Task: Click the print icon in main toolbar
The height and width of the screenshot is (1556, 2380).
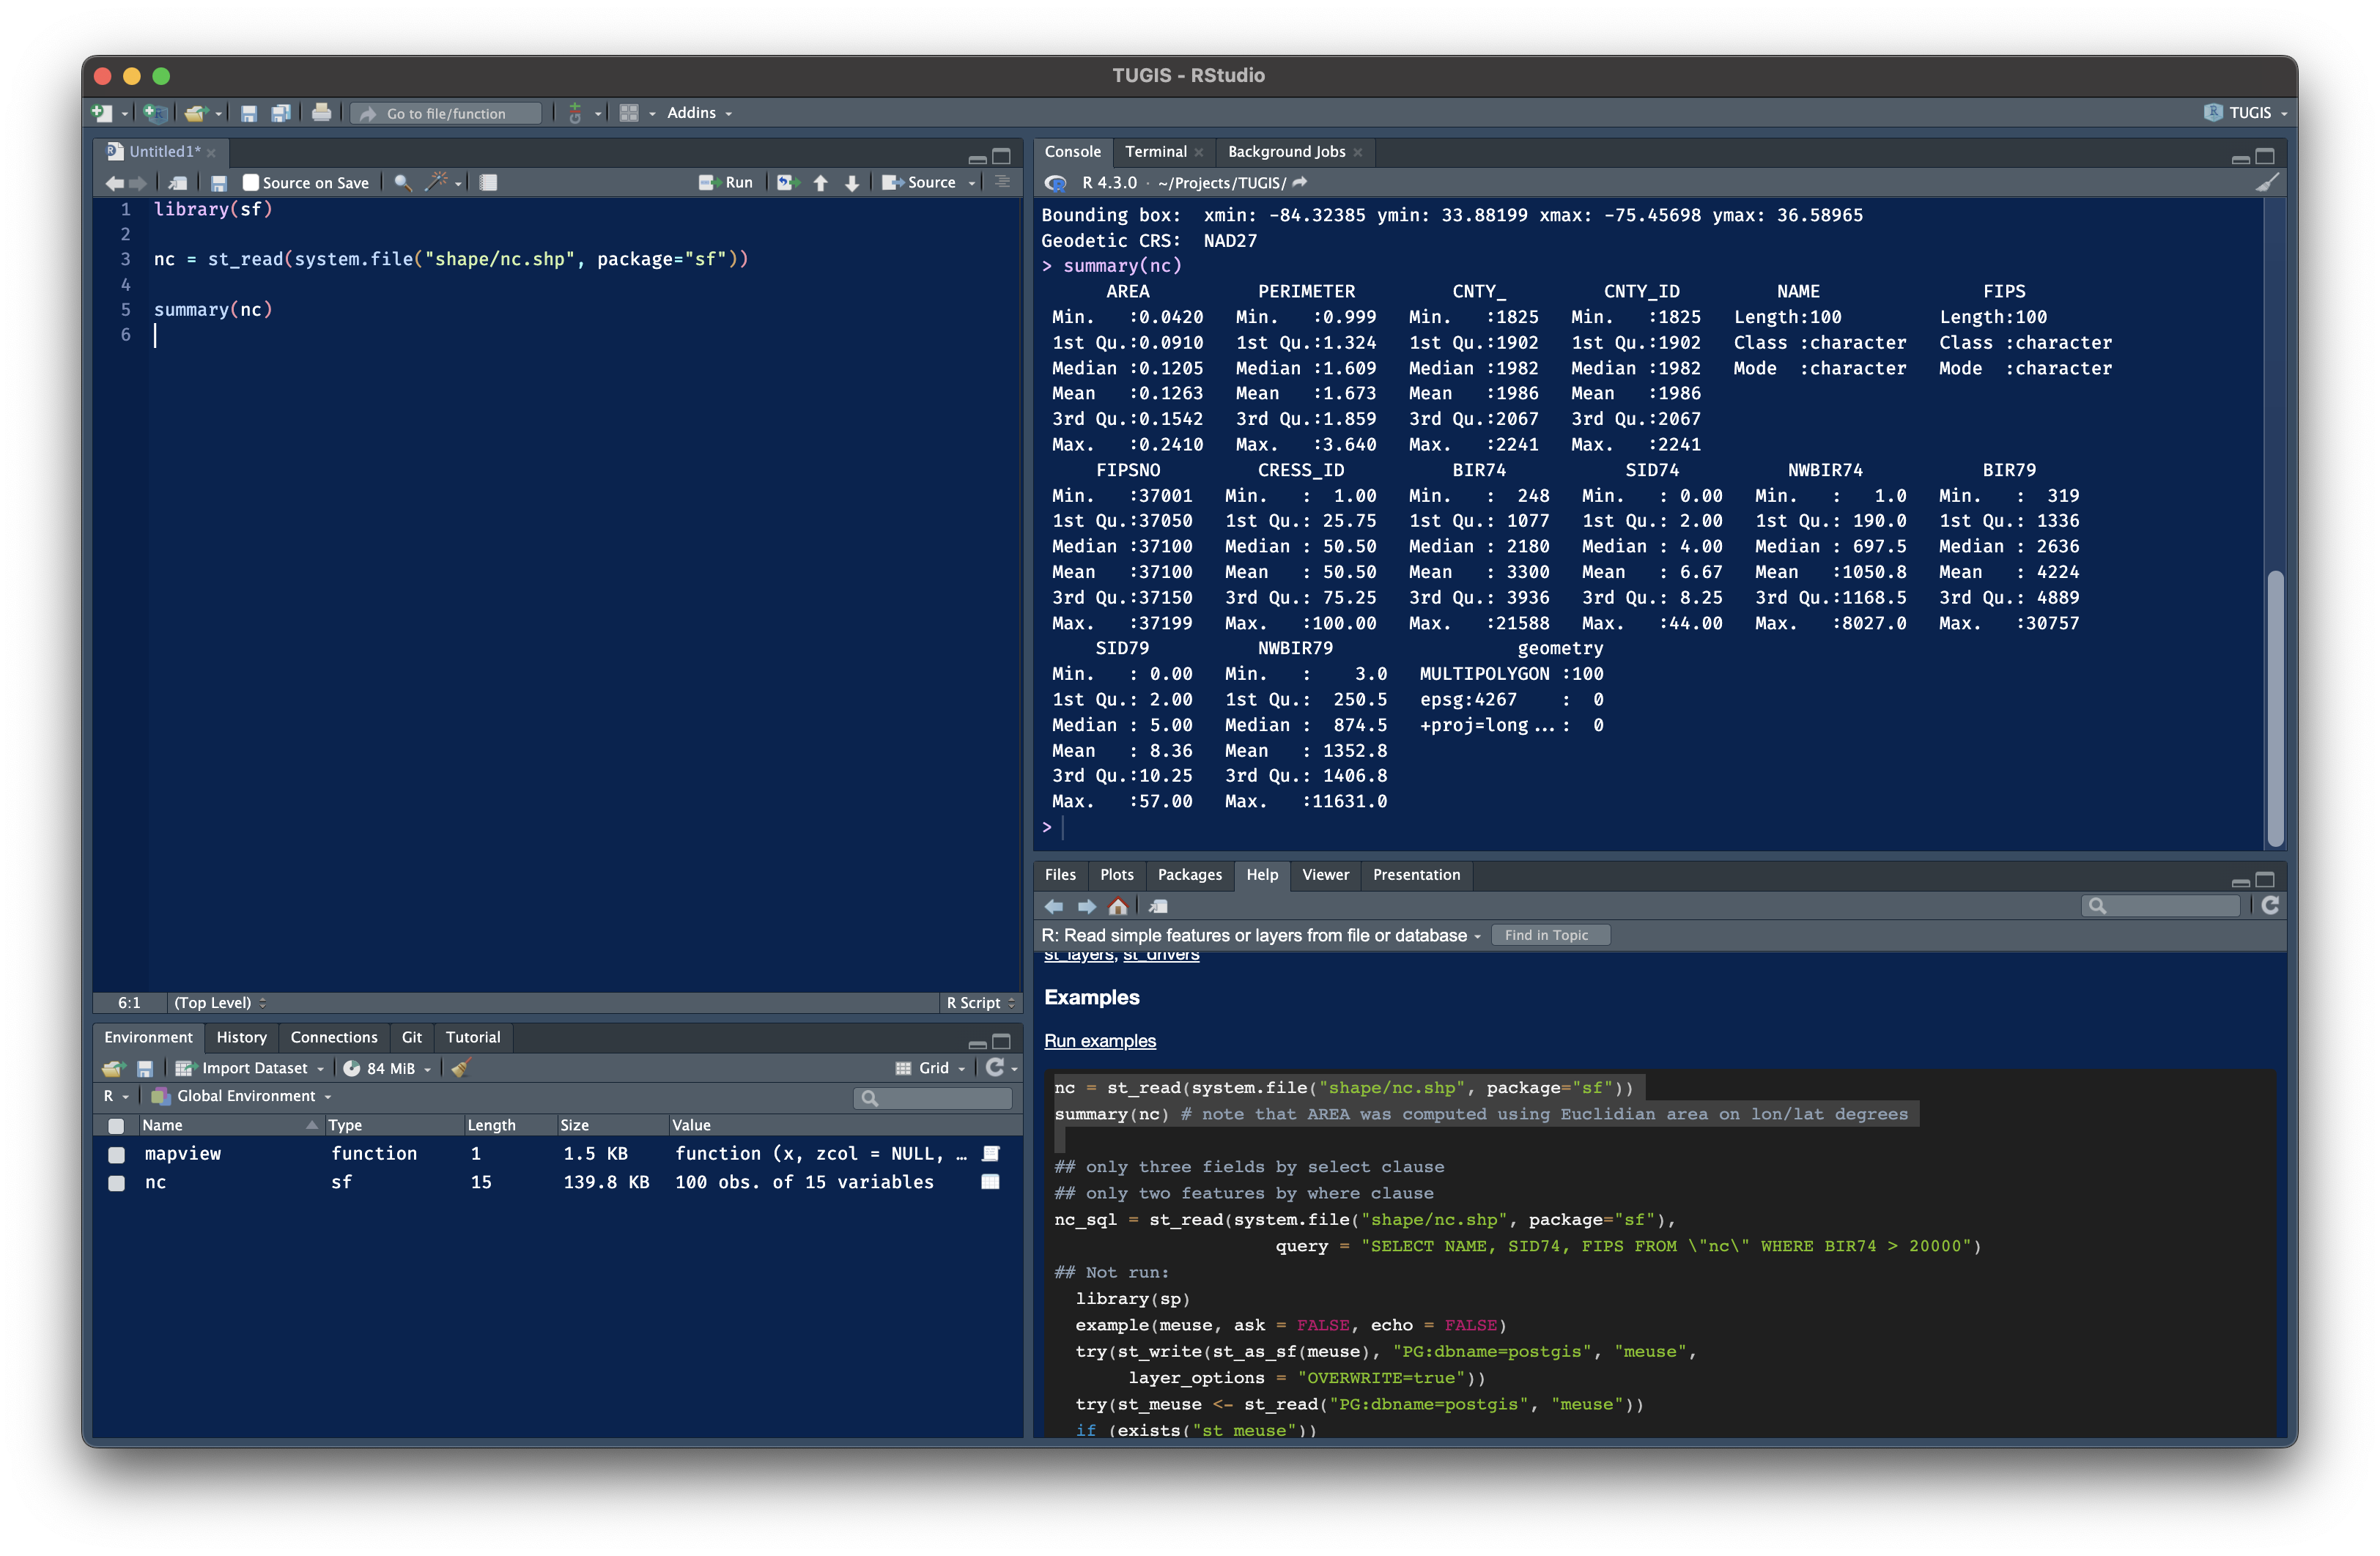Action: (321, 113)
